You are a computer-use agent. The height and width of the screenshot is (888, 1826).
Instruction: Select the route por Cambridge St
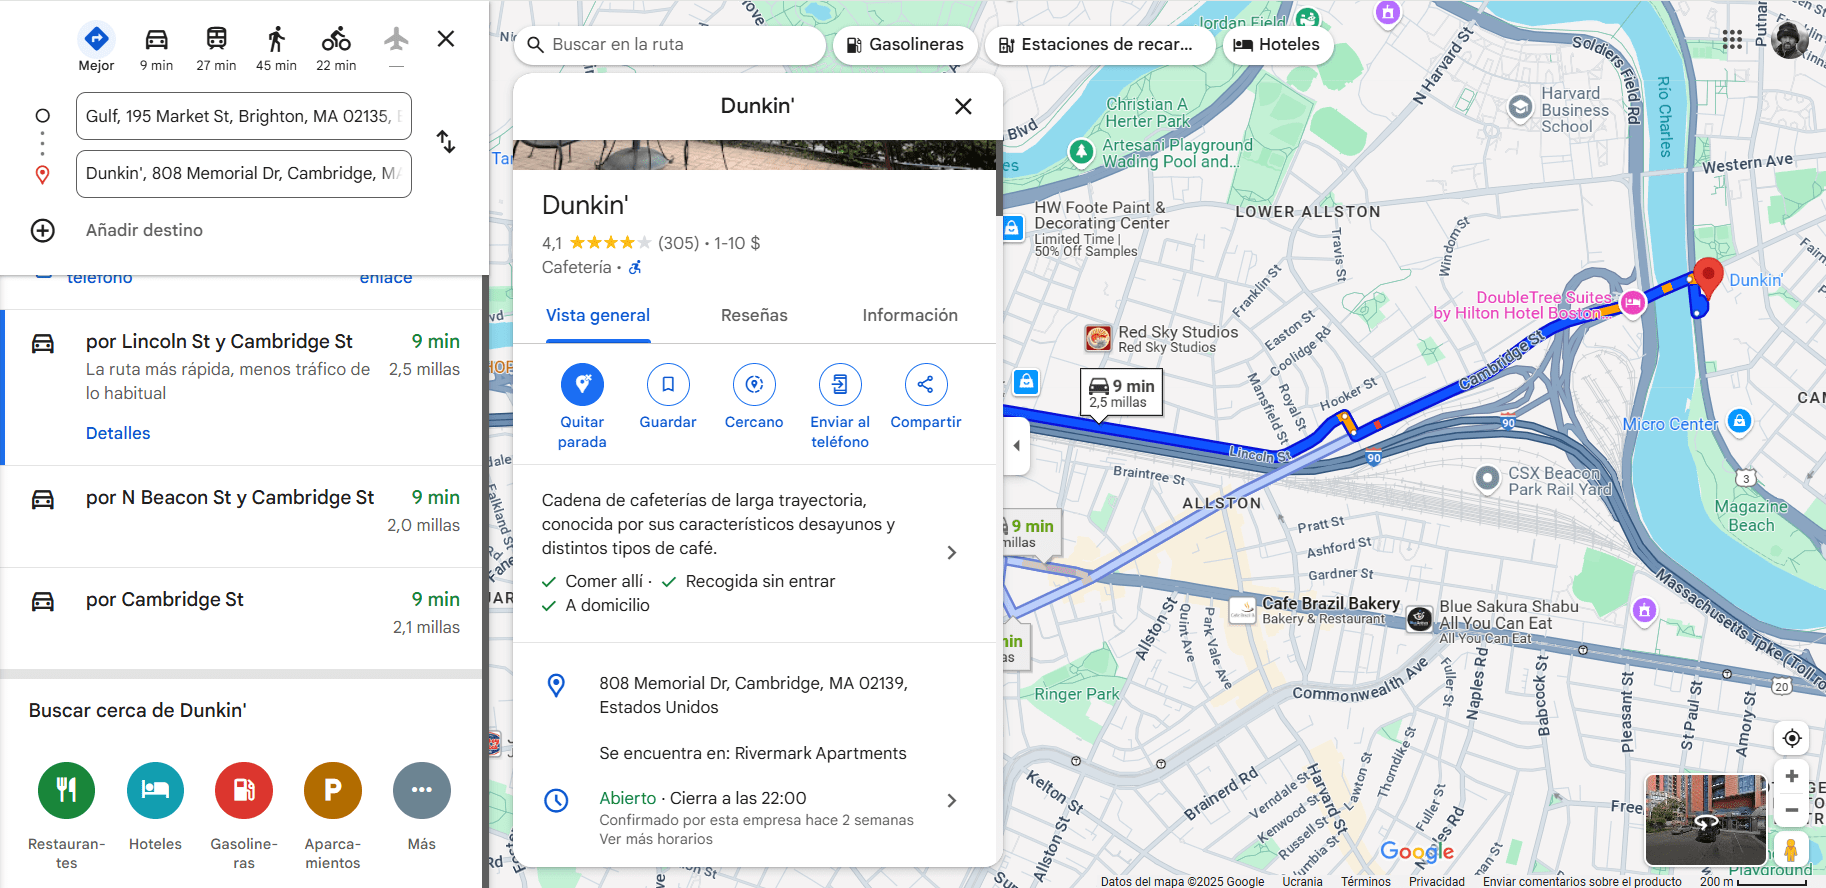click(242, 618)
